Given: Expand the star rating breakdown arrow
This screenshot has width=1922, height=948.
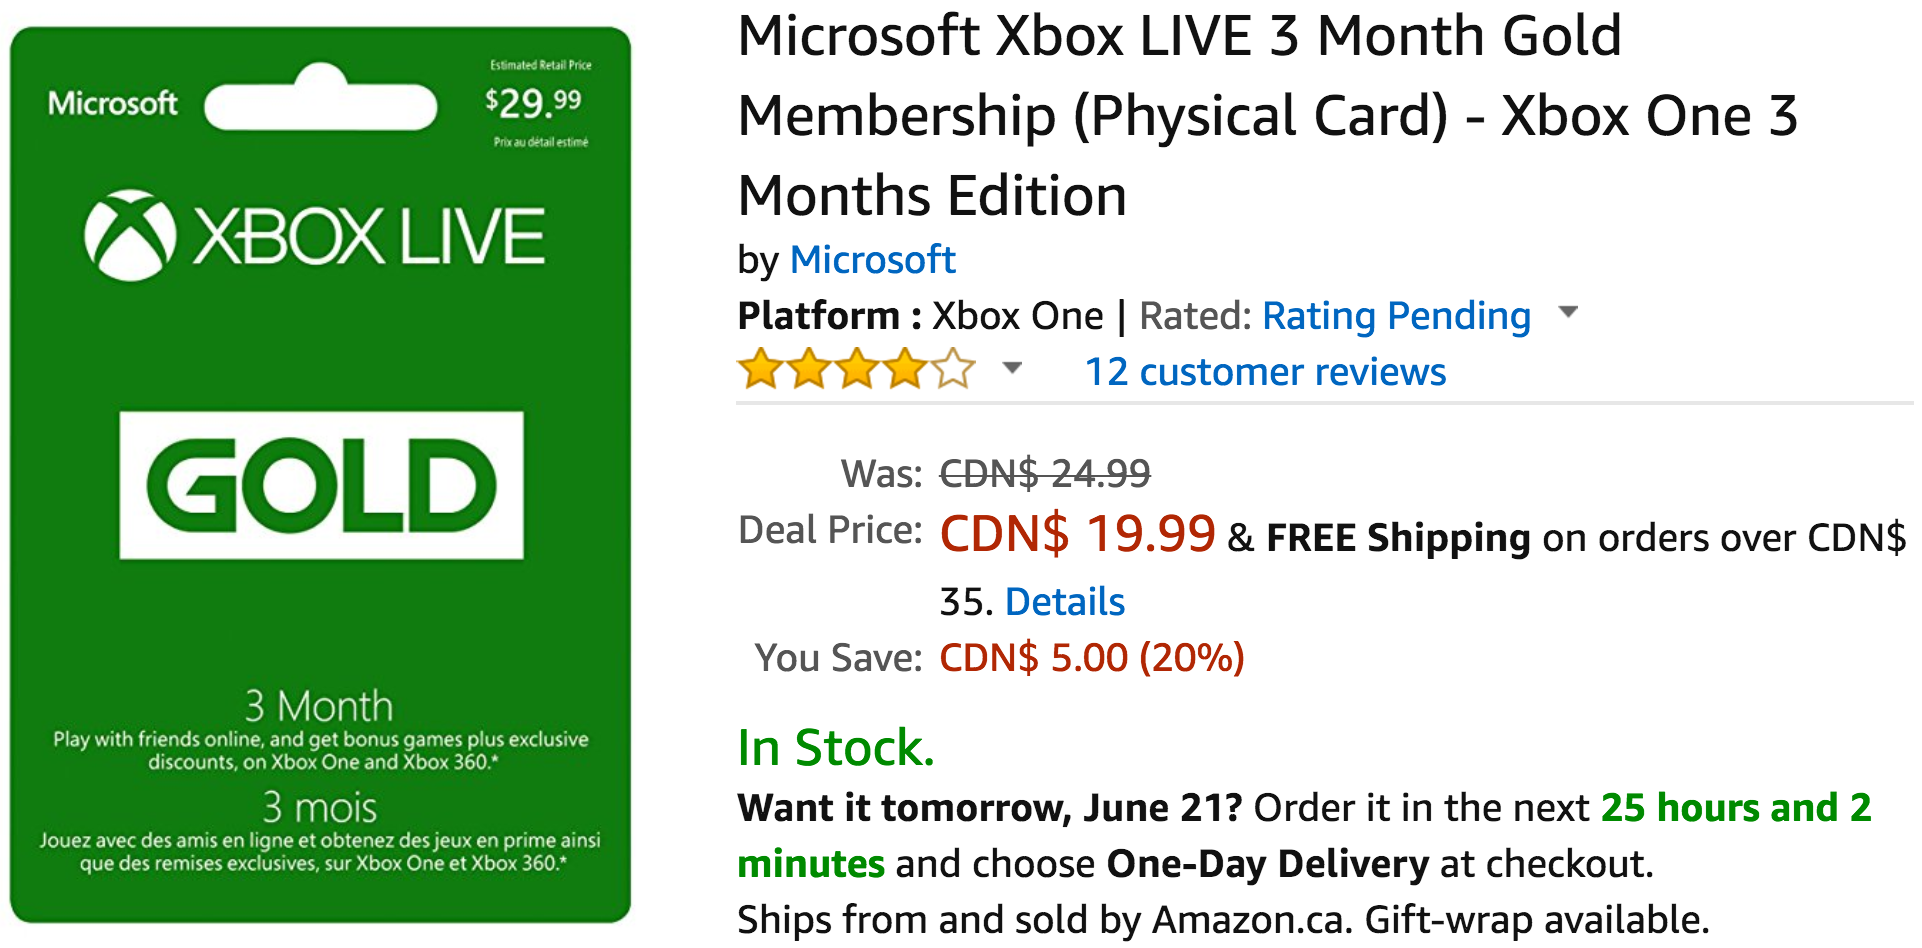Looking at the screenshot, I should (1012, 368).
